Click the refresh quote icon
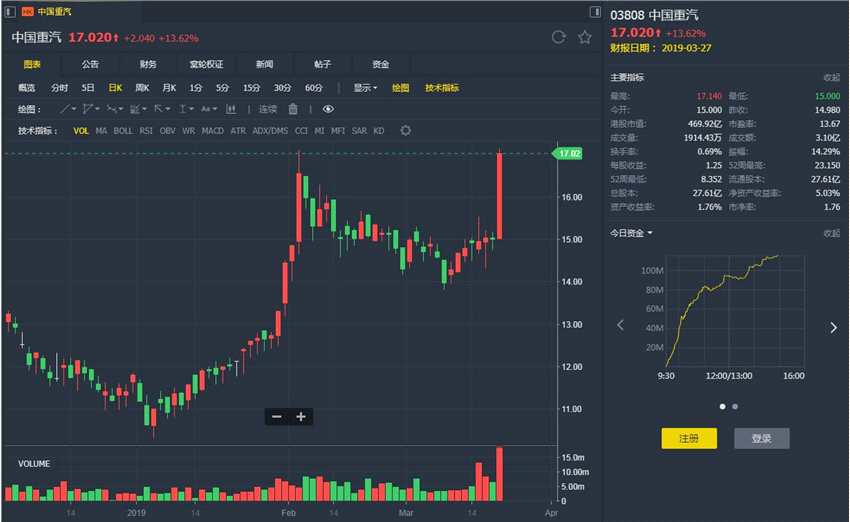 (558, 37)
